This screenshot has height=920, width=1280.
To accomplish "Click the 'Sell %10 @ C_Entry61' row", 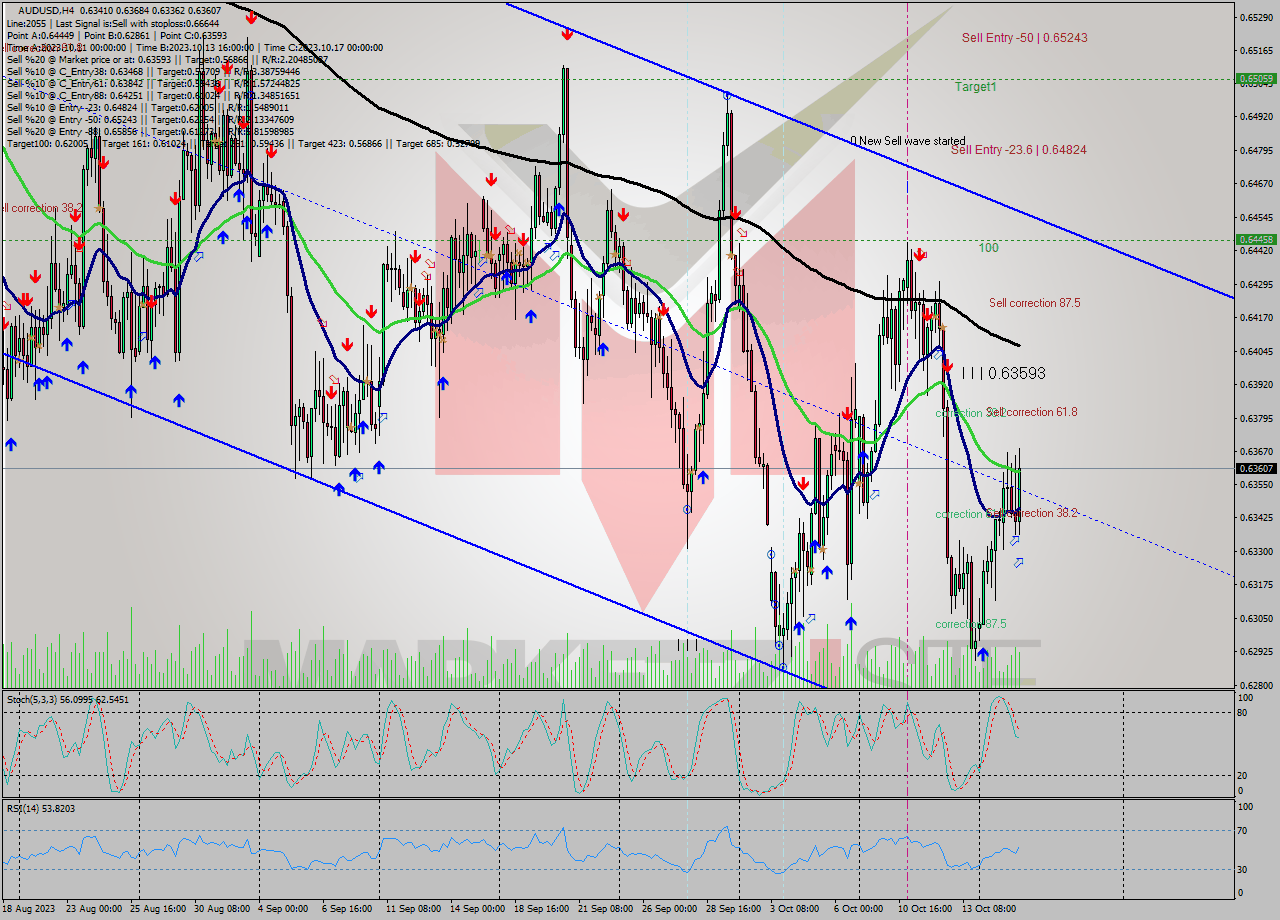I will 153,83.
